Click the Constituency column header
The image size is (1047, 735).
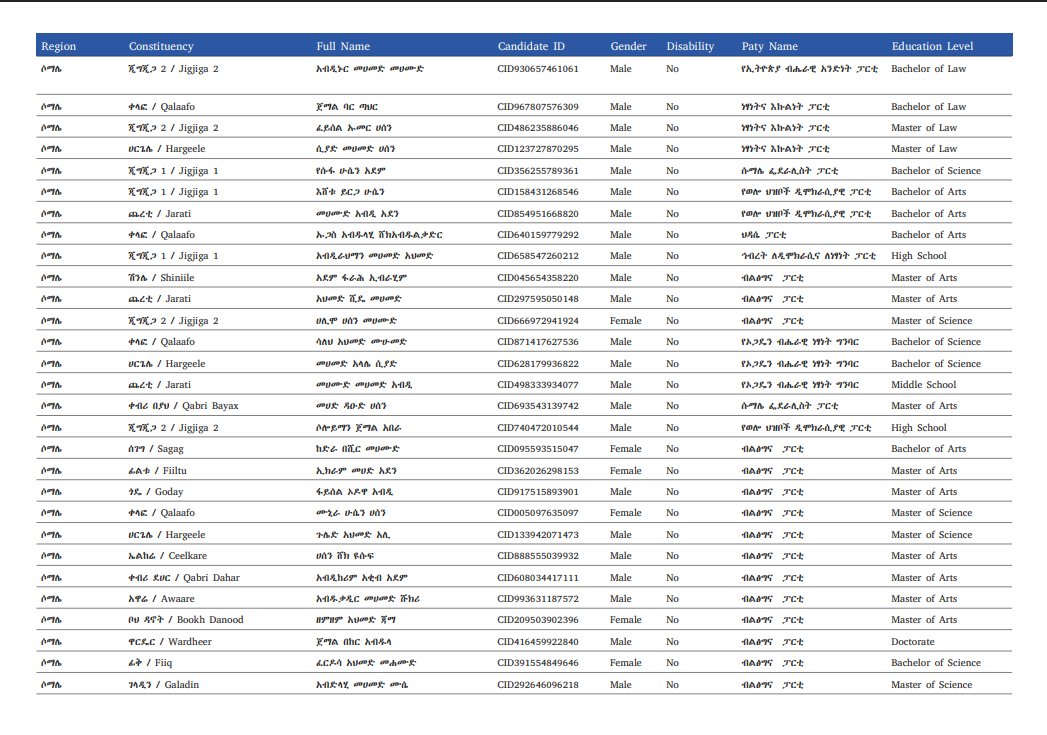click(x=161, y=46)
